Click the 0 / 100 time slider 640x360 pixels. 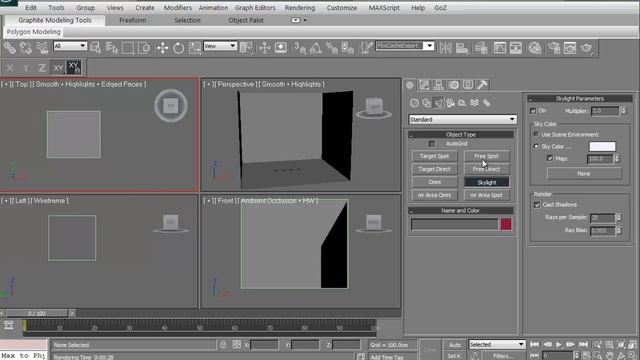(37, 313)
